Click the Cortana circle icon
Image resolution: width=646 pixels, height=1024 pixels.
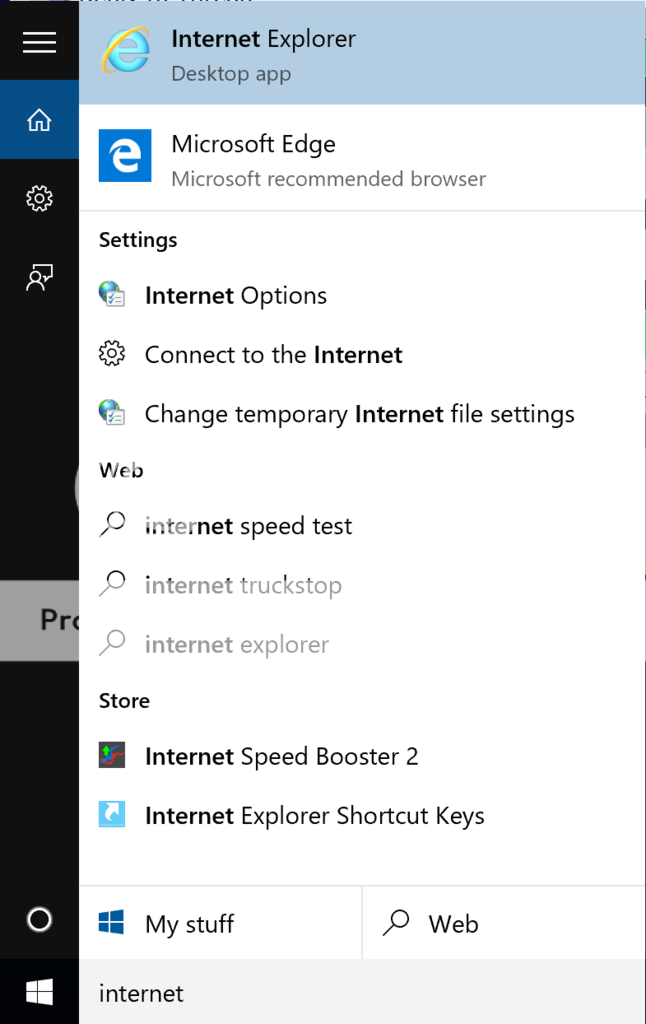39,920
